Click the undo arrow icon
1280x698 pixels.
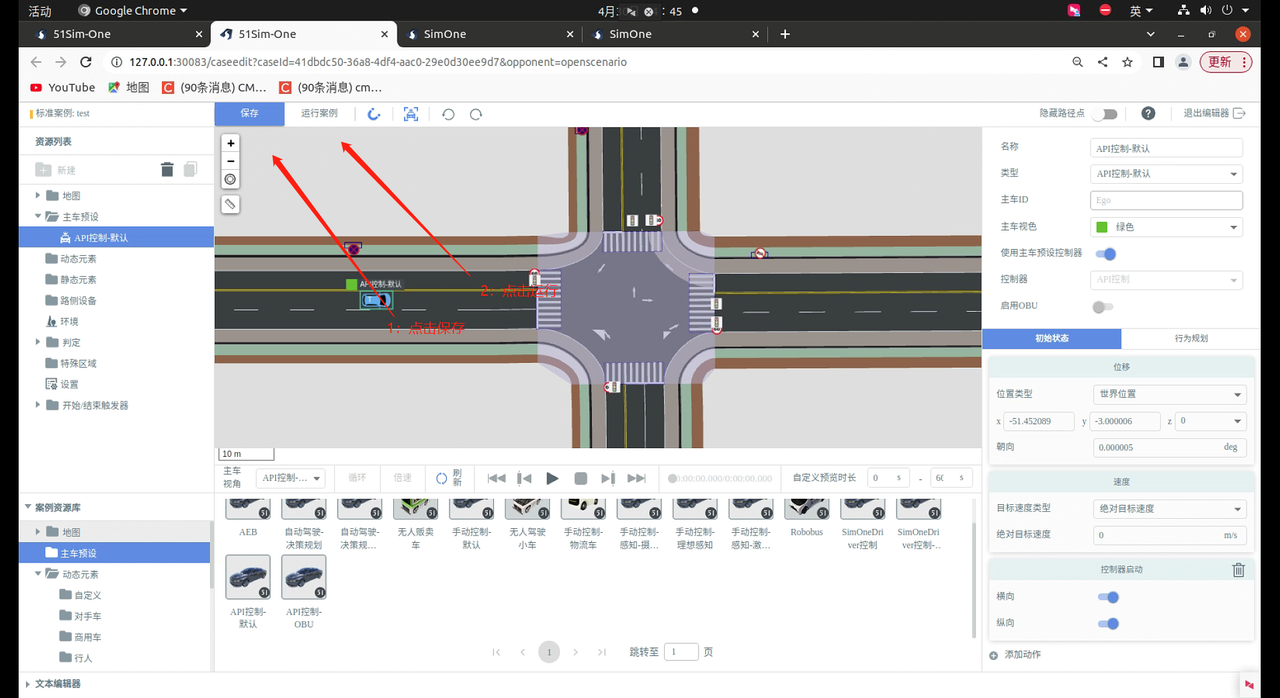(448, 114)
